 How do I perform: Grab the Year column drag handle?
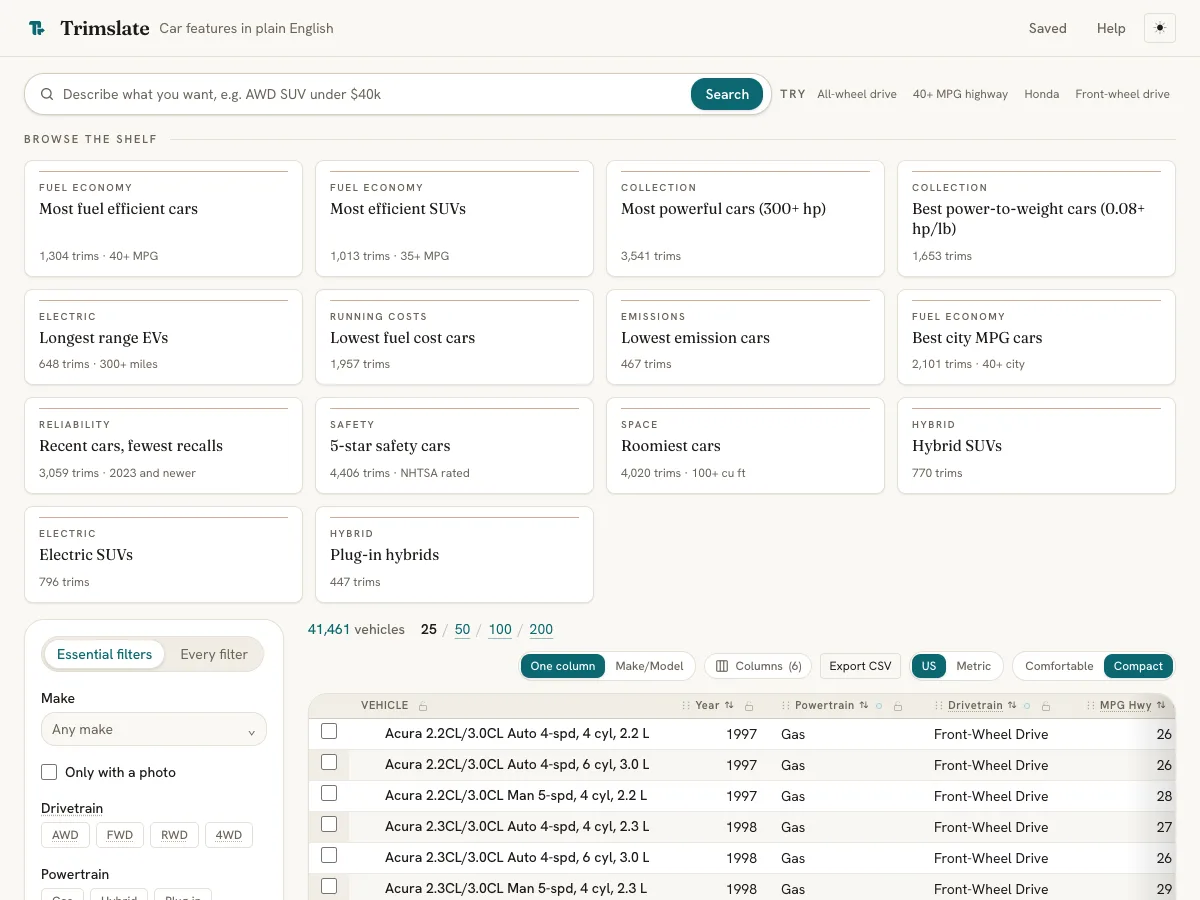point(686,706)
